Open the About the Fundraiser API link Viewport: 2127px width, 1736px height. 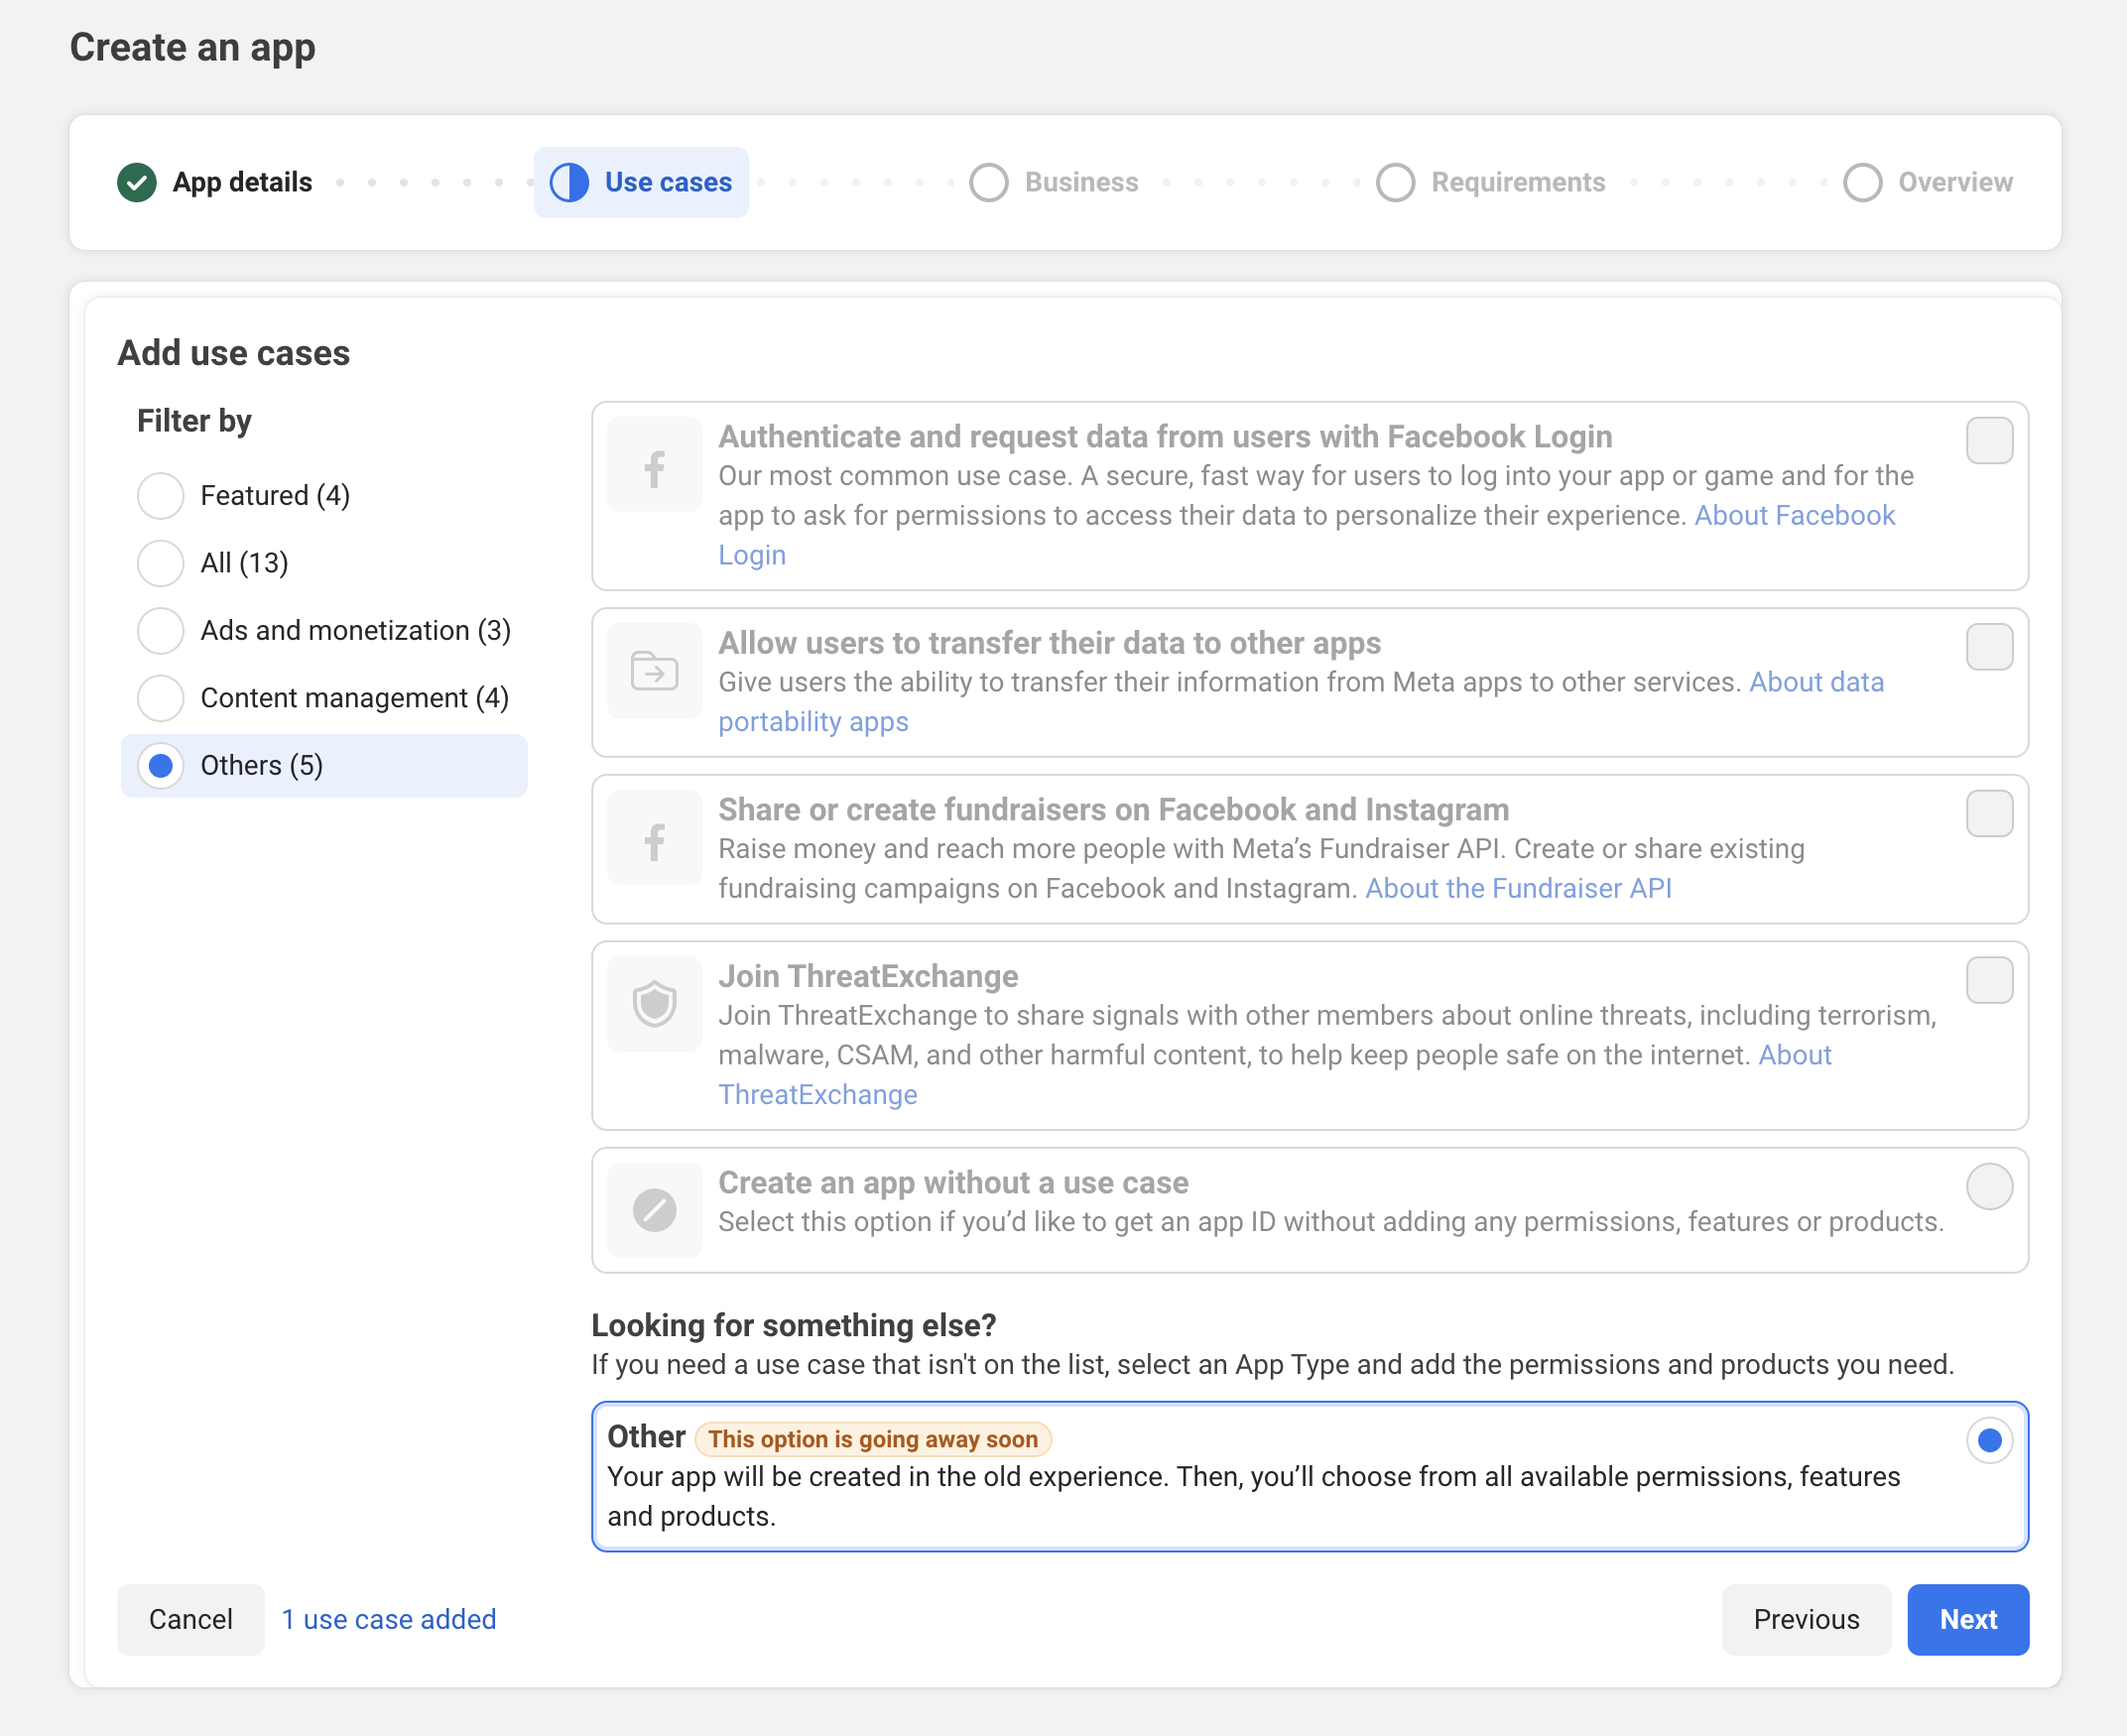click(x=1517, y=888)
